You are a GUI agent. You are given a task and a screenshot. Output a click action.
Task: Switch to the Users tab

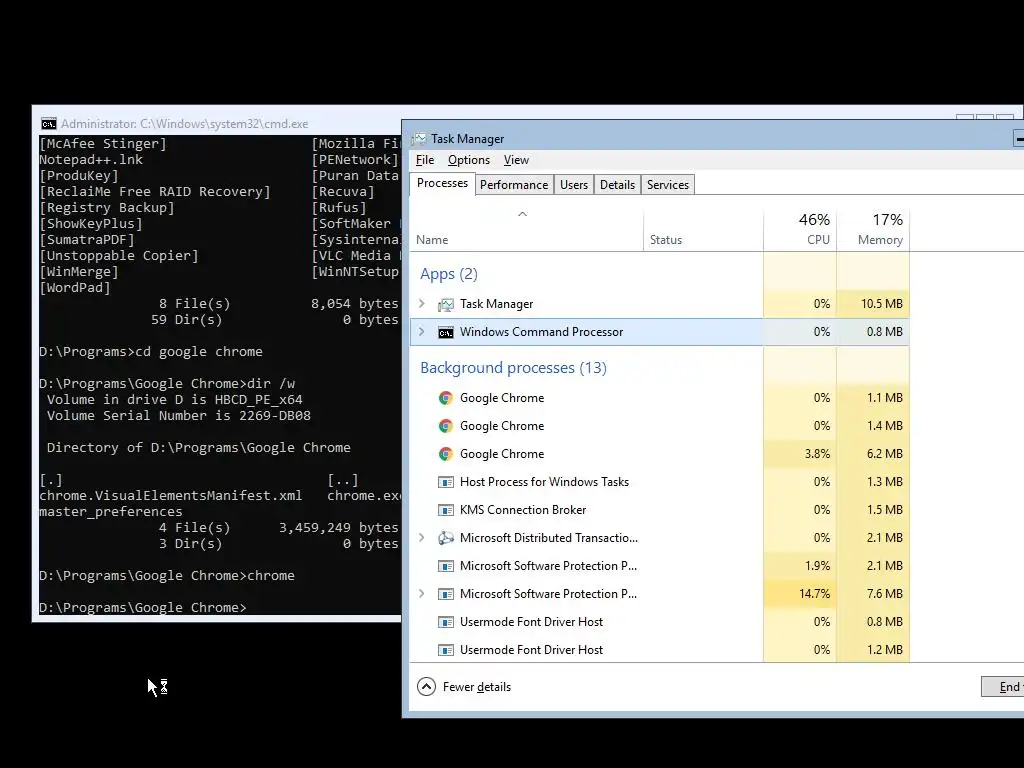pos(573,185)
